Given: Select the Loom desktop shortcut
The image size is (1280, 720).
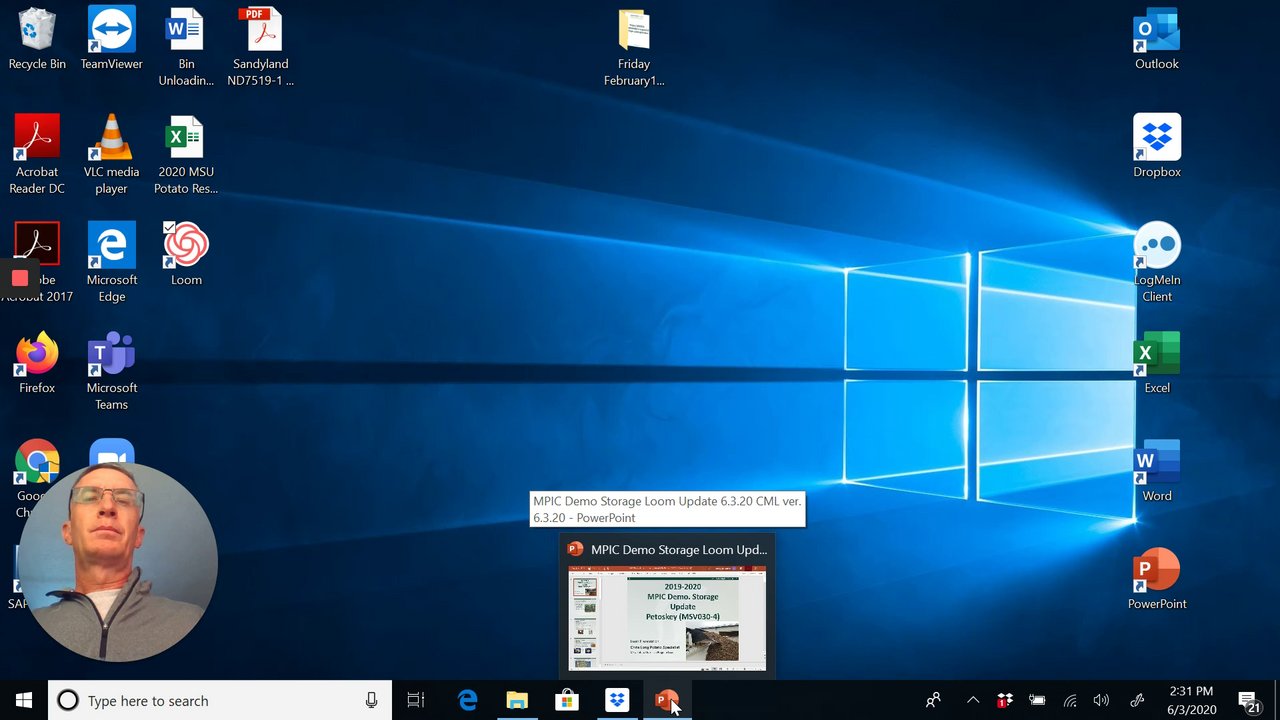Looking at the screenshot, I should tap(186, 254).
